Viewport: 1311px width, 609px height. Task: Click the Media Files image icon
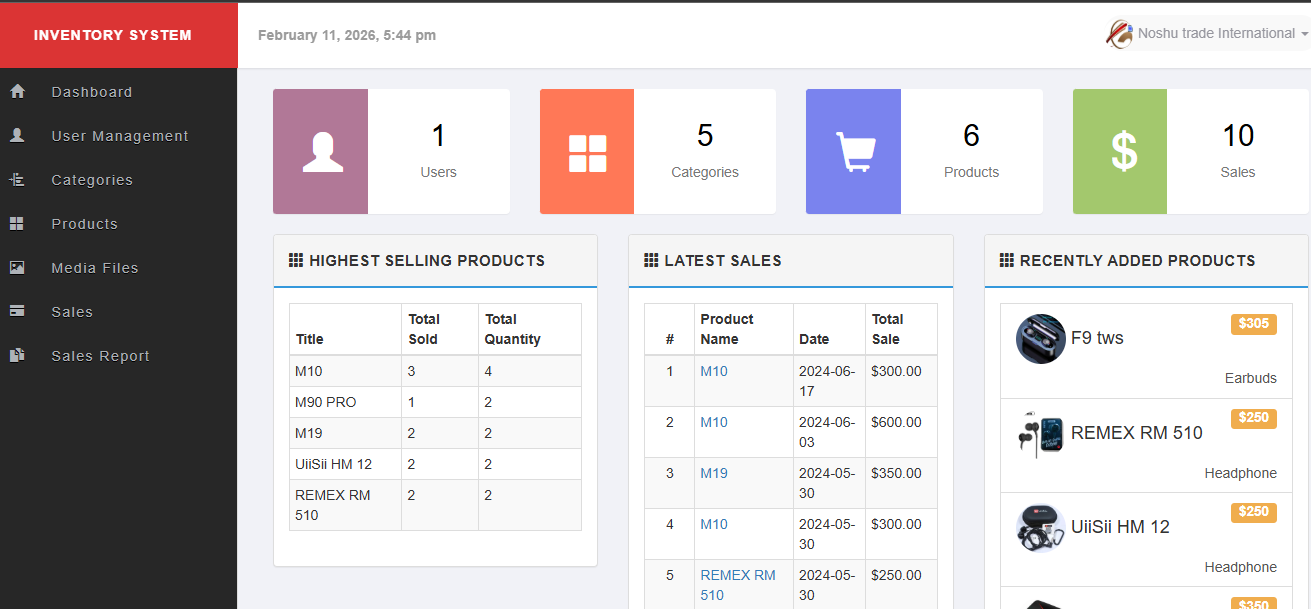tap(17, 267)
